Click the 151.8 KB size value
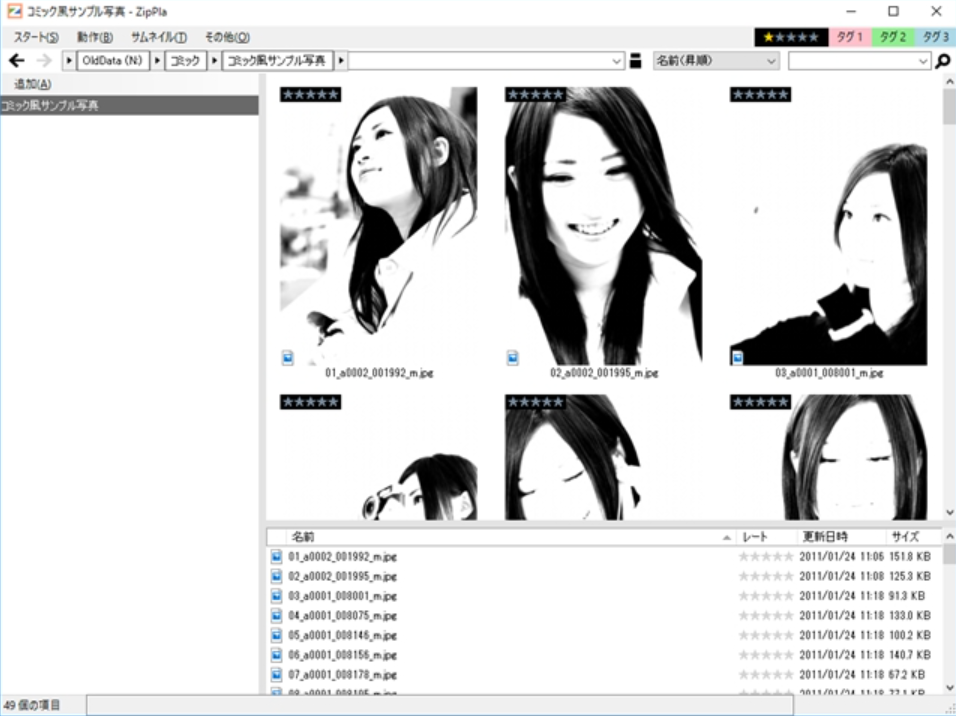 [x=910, y=556]
